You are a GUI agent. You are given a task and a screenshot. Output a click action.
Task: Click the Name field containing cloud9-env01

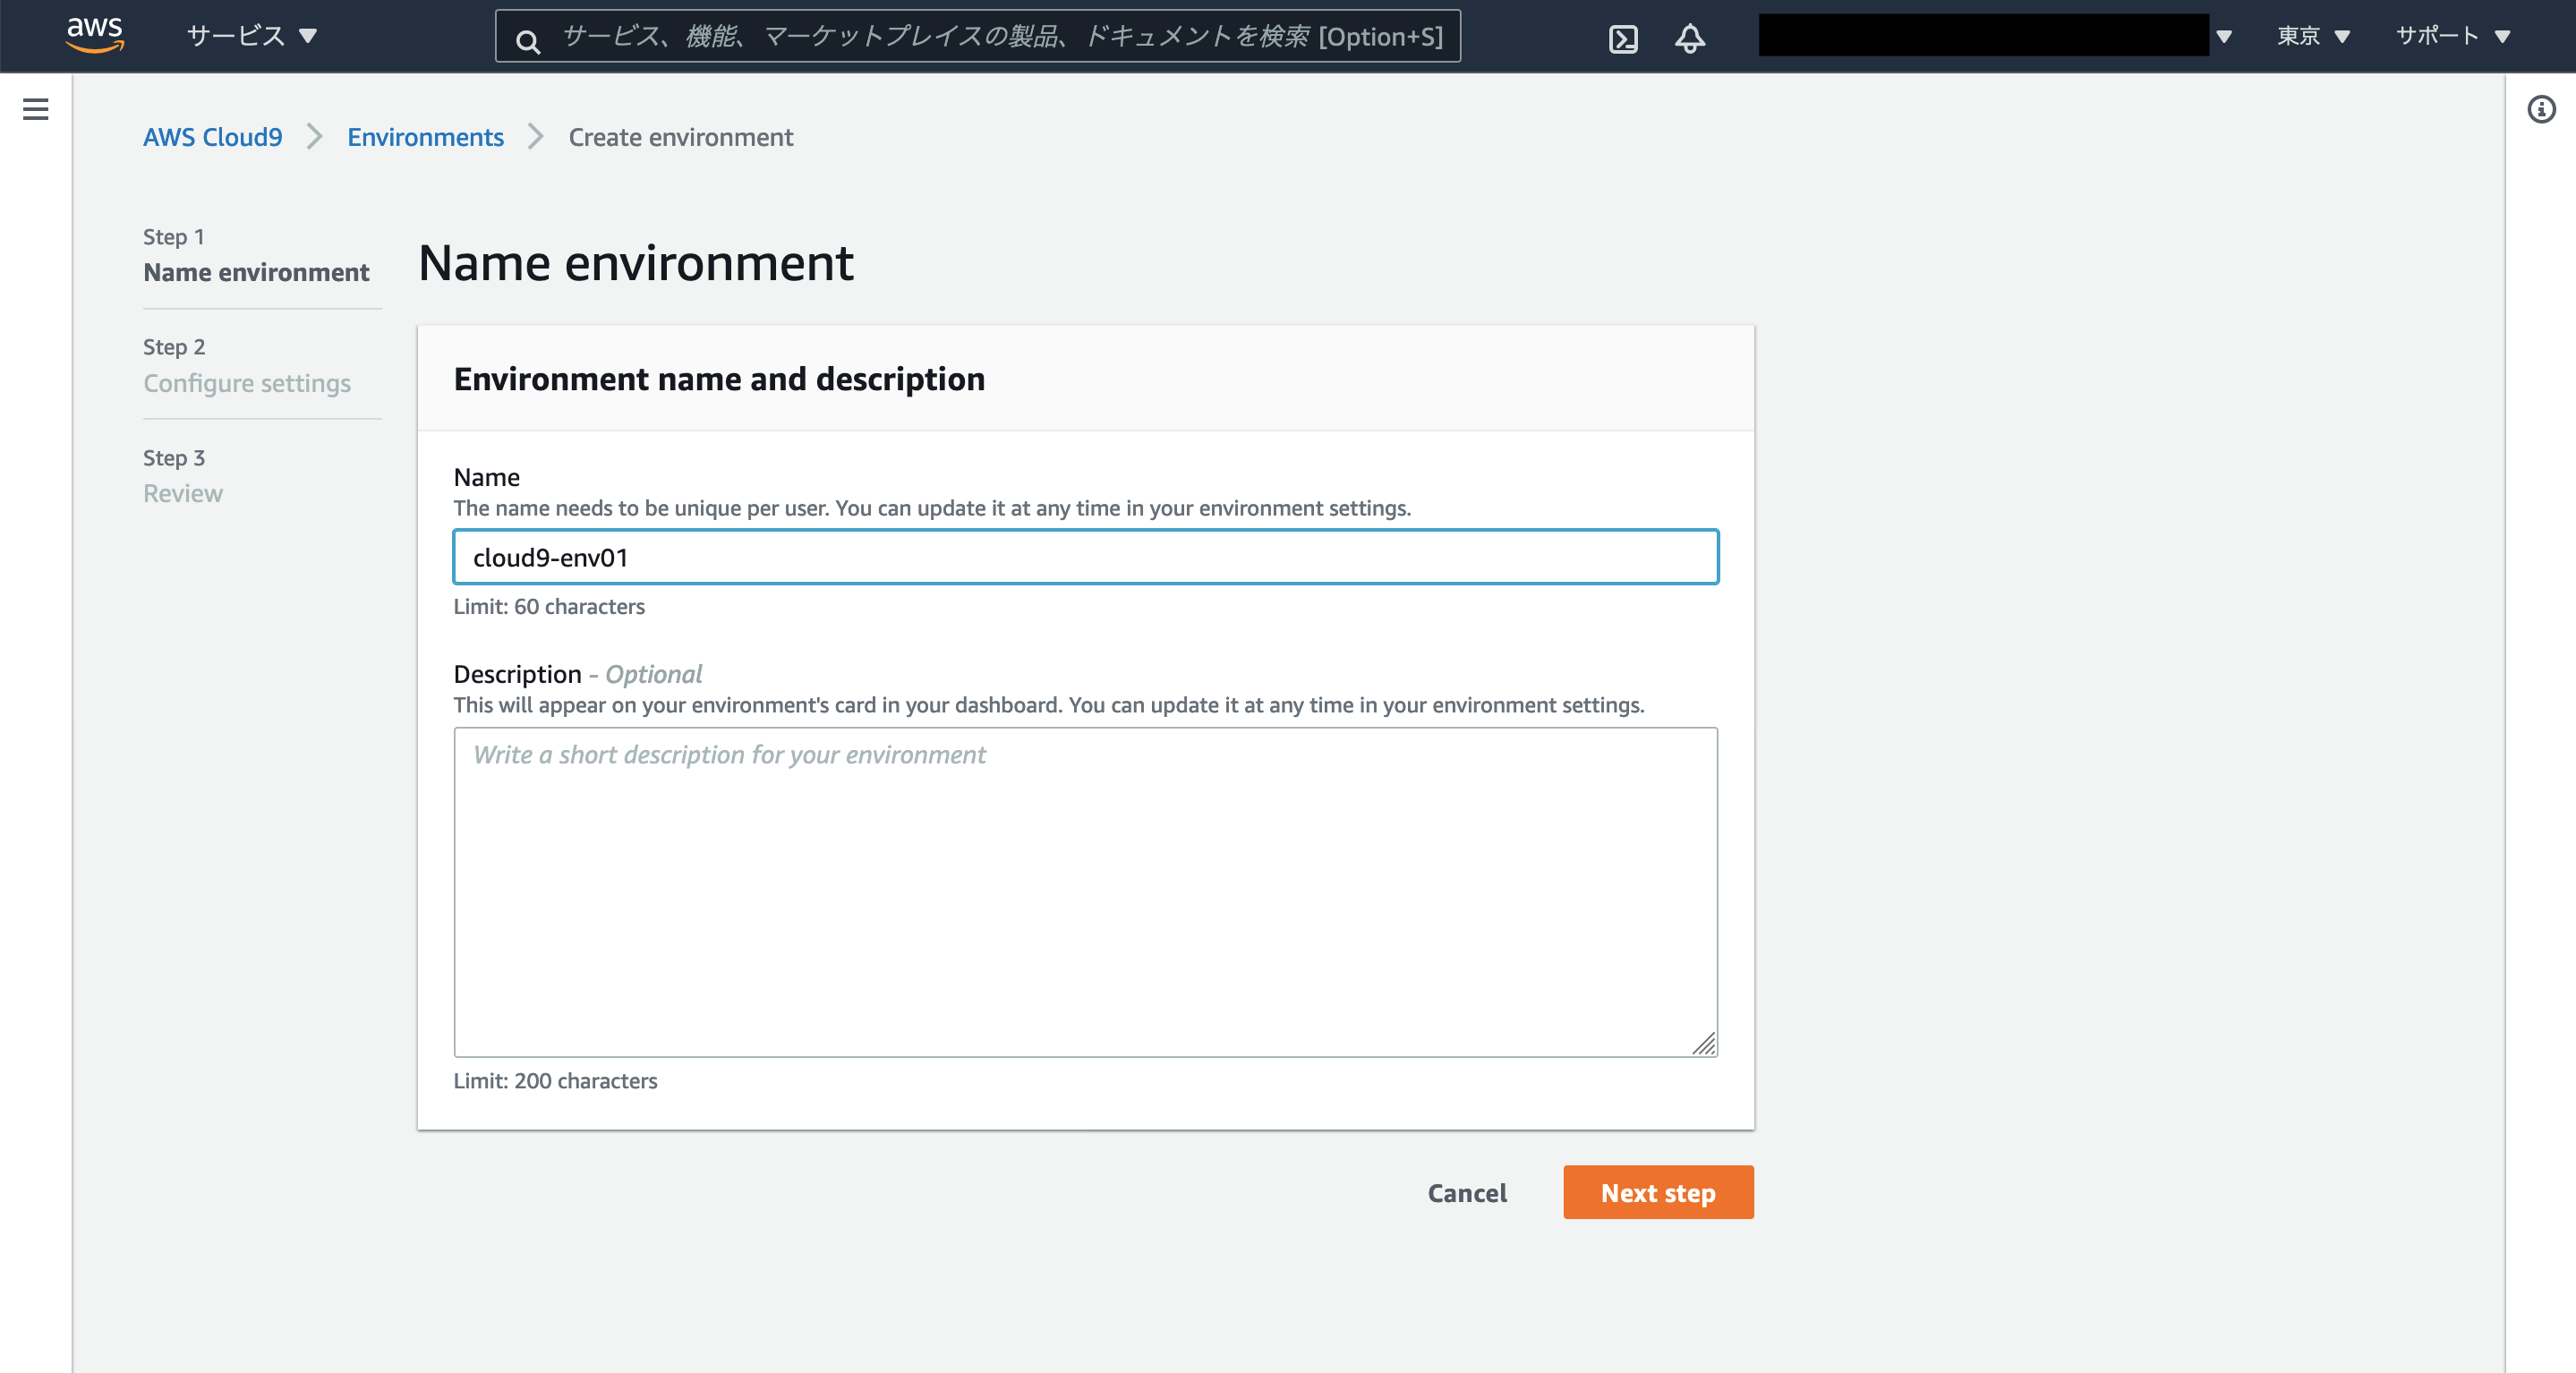click(1086, 558)
